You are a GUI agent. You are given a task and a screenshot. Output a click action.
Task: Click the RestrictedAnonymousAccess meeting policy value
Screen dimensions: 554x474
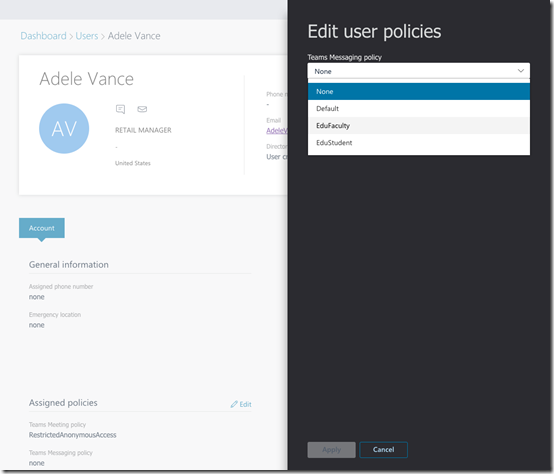[72, 435]
